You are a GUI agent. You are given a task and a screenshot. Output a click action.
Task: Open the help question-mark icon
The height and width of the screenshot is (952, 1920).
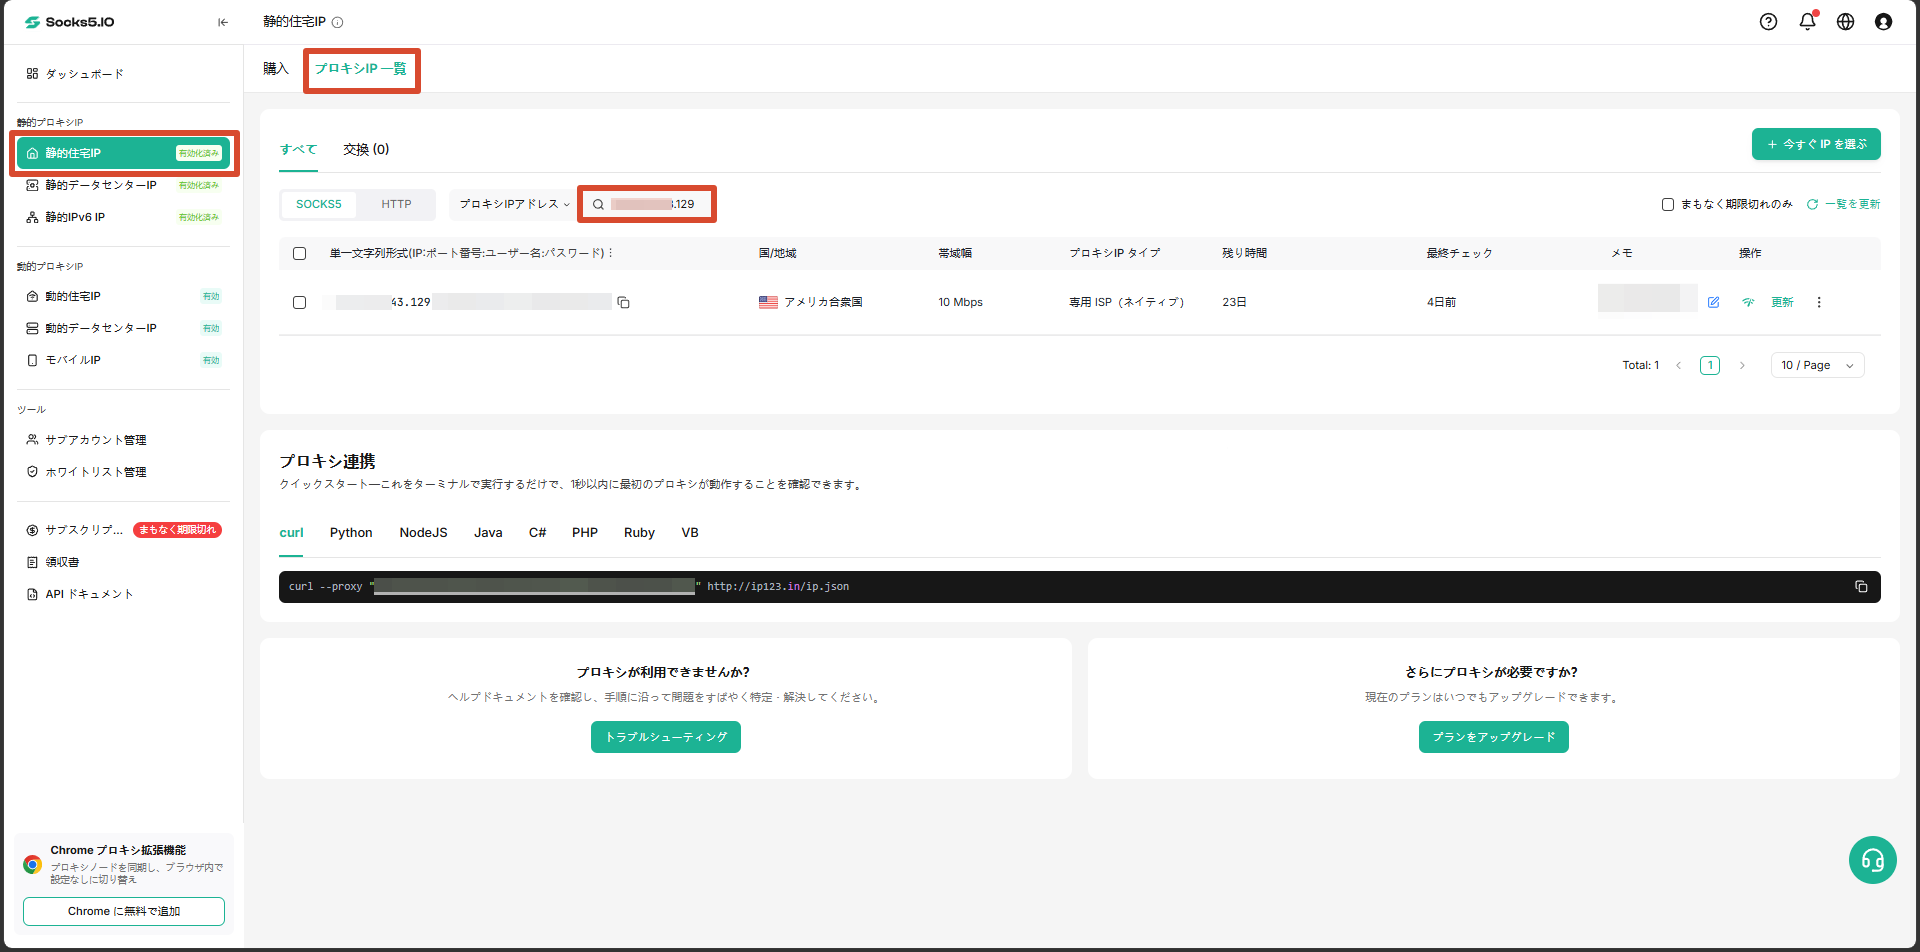[1768, 22]
